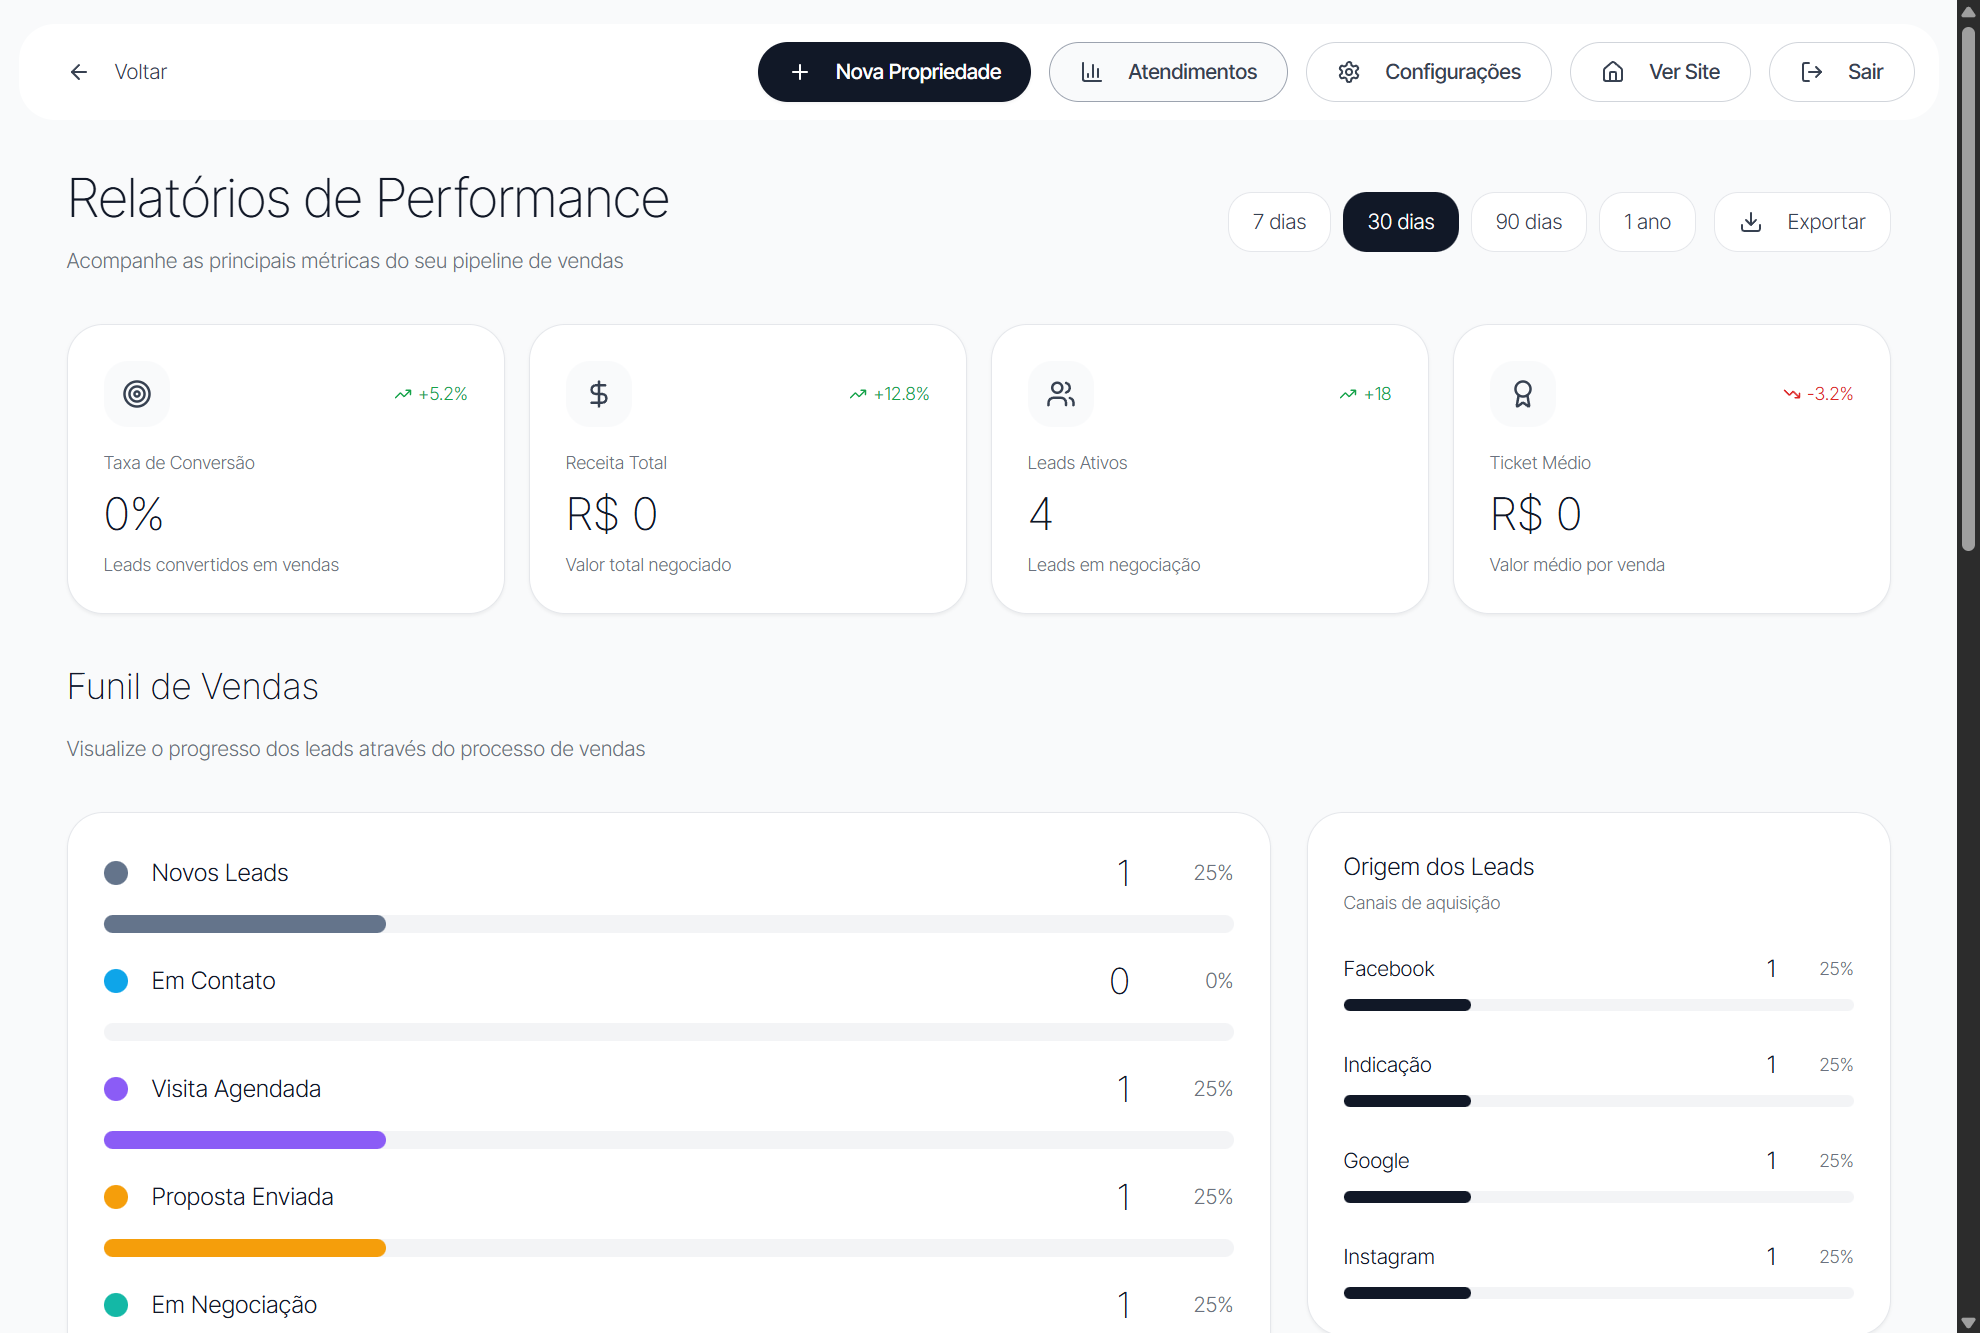The image size is (1980, 1333).
Task: Open the Atendimentos section
Action: tap(1168, 72)
